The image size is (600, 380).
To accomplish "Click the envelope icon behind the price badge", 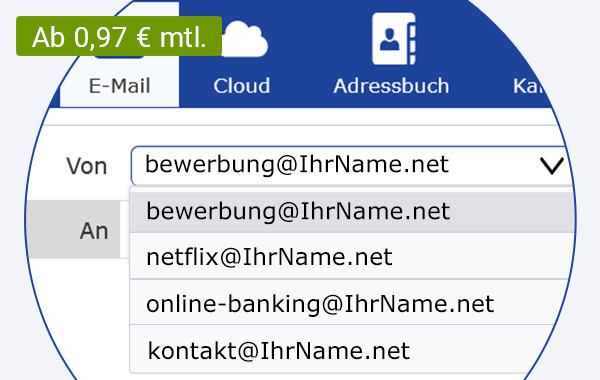I will click(x=119, y=57).
